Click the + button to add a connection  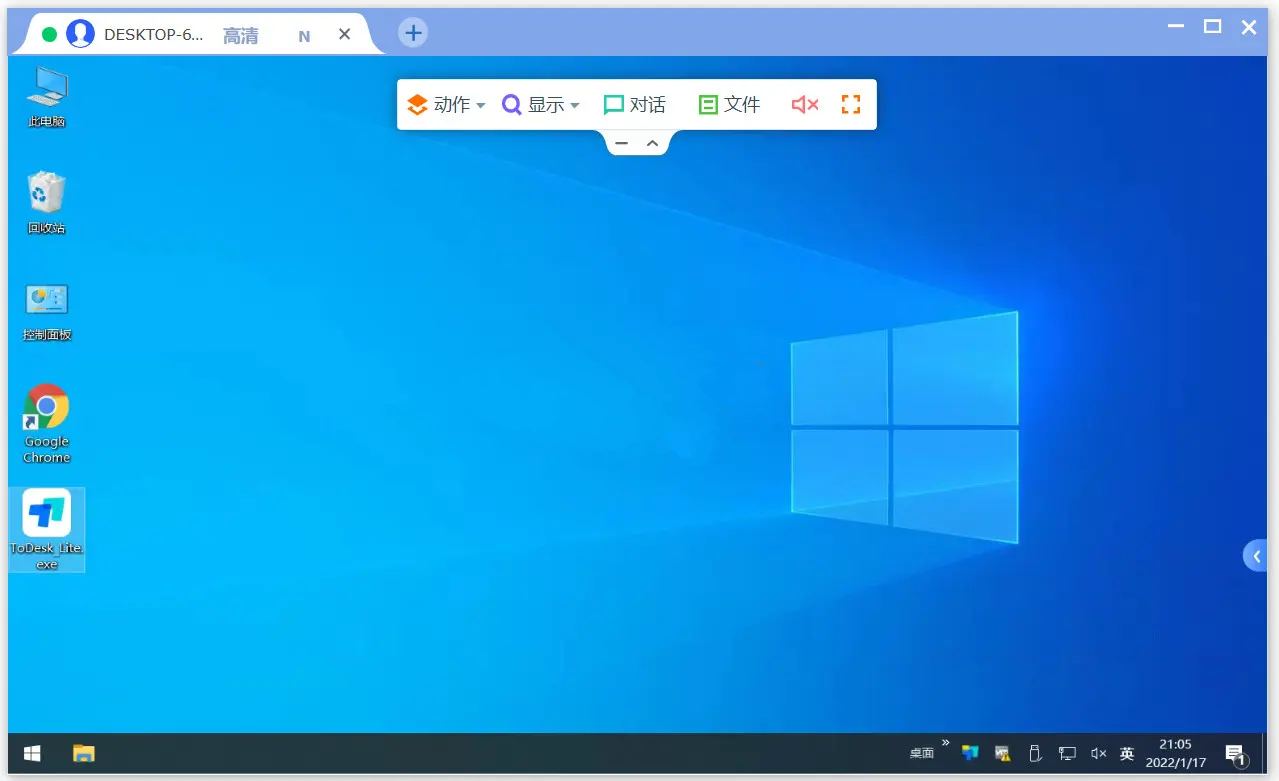tap(412, 32)
